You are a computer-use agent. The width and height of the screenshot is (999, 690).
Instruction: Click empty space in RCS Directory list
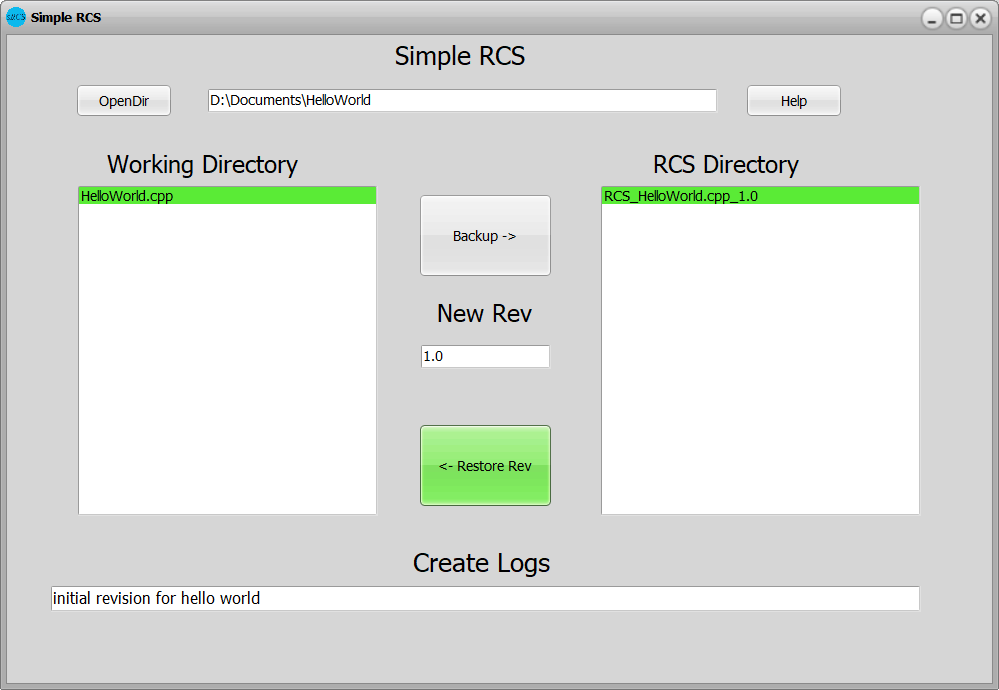point(759,360)
